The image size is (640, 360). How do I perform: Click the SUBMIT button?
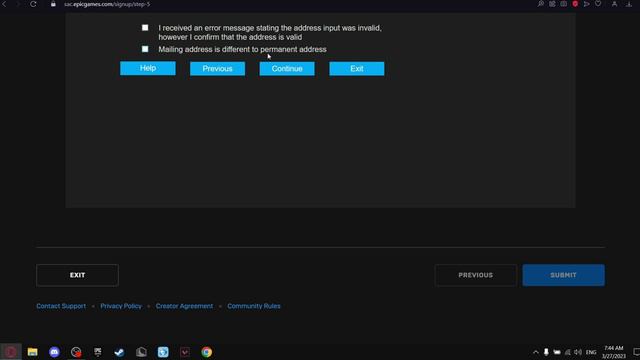(x=563, y=275)
